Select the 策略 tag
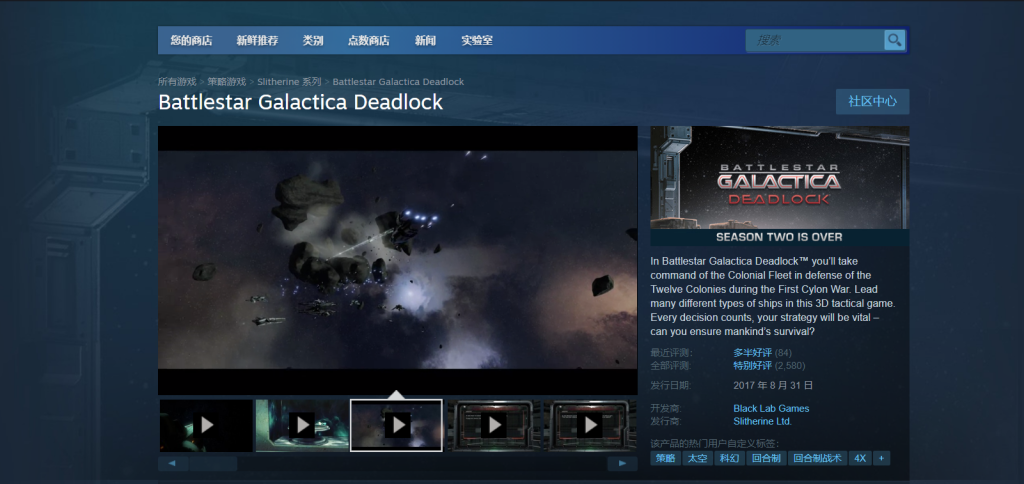1024x484 pixels. point(665,458)
